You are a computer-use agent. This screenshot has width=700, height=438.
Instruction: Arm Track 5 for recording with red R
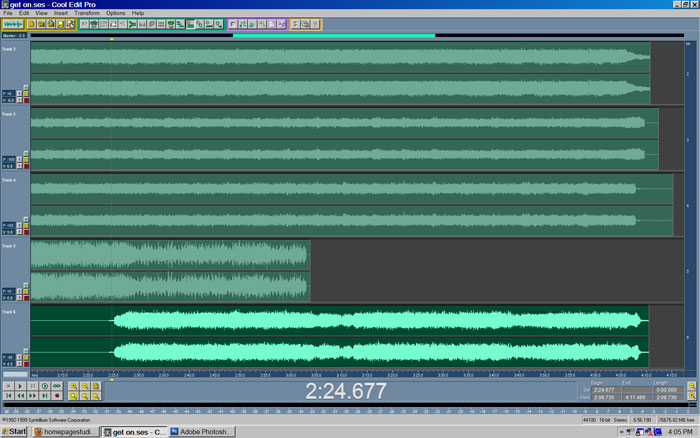click(26, 298)
